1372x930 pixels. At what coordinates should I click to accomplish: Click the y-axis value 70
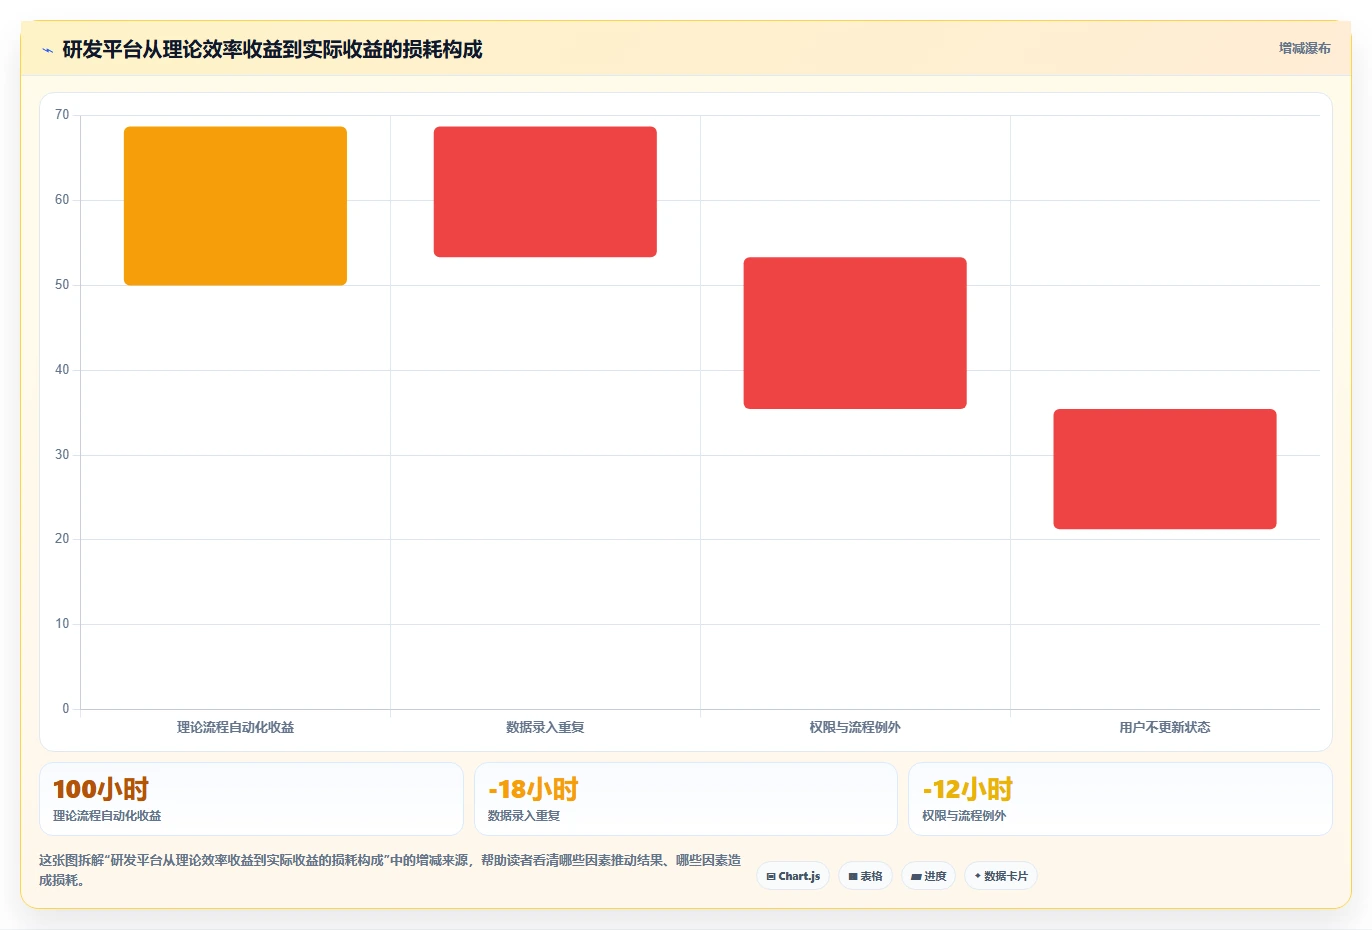point(62,115)
